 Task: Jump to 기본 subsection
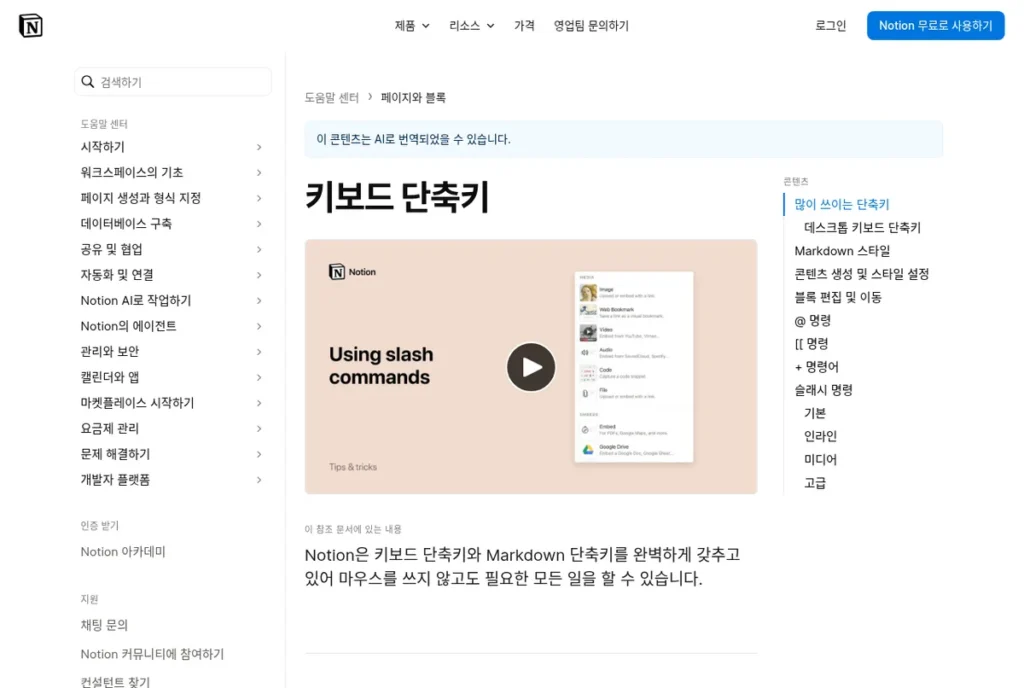[x=815, y=413]
